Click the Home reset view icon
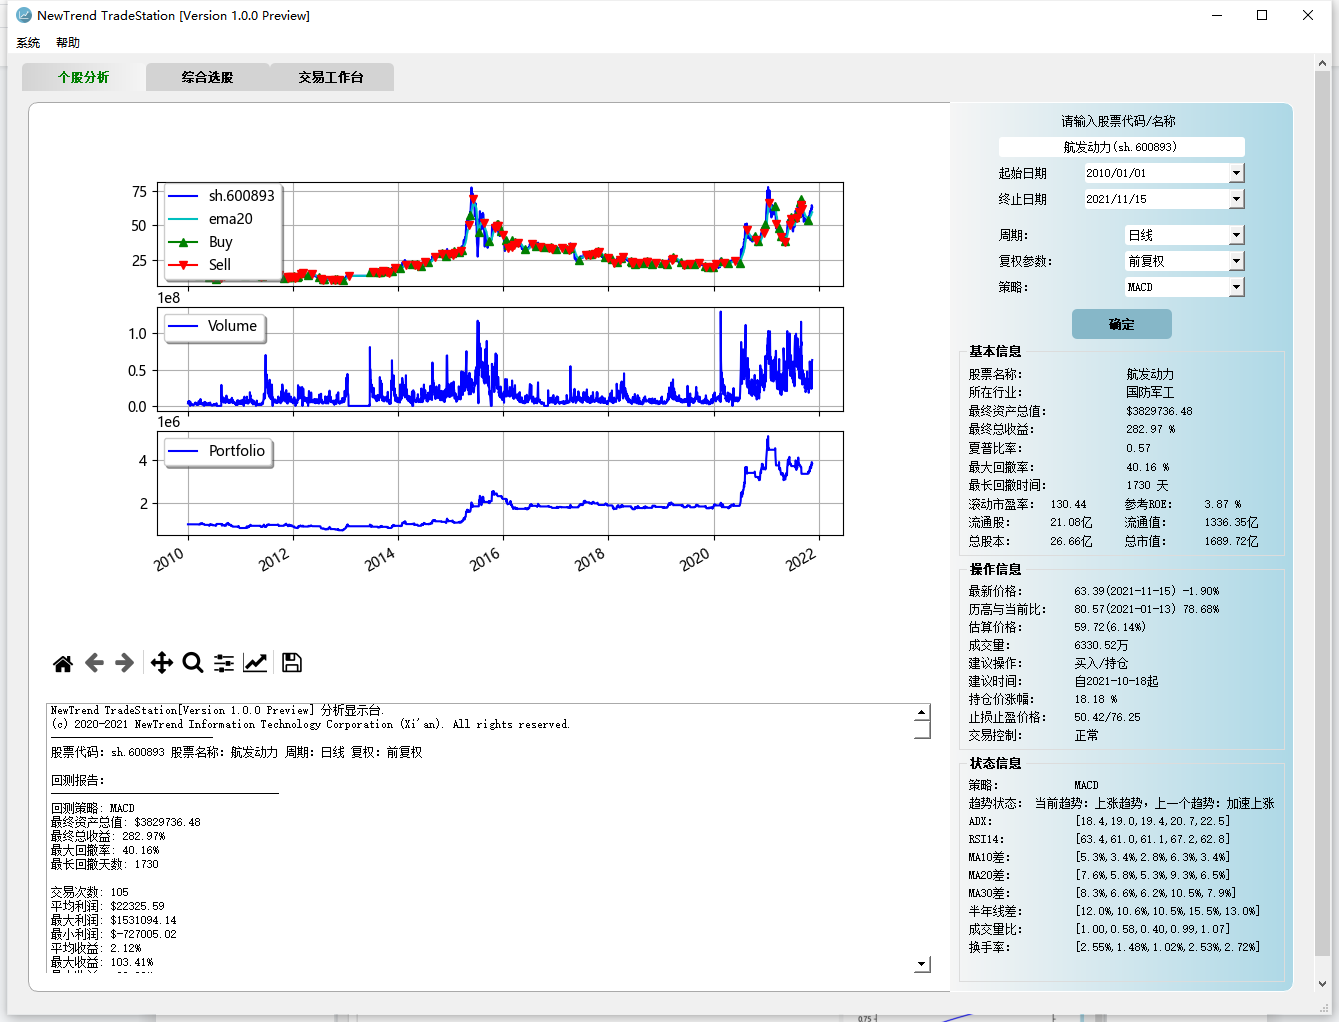The height and width of the screenshot is (1022, 1339). [x=63, y=663]
